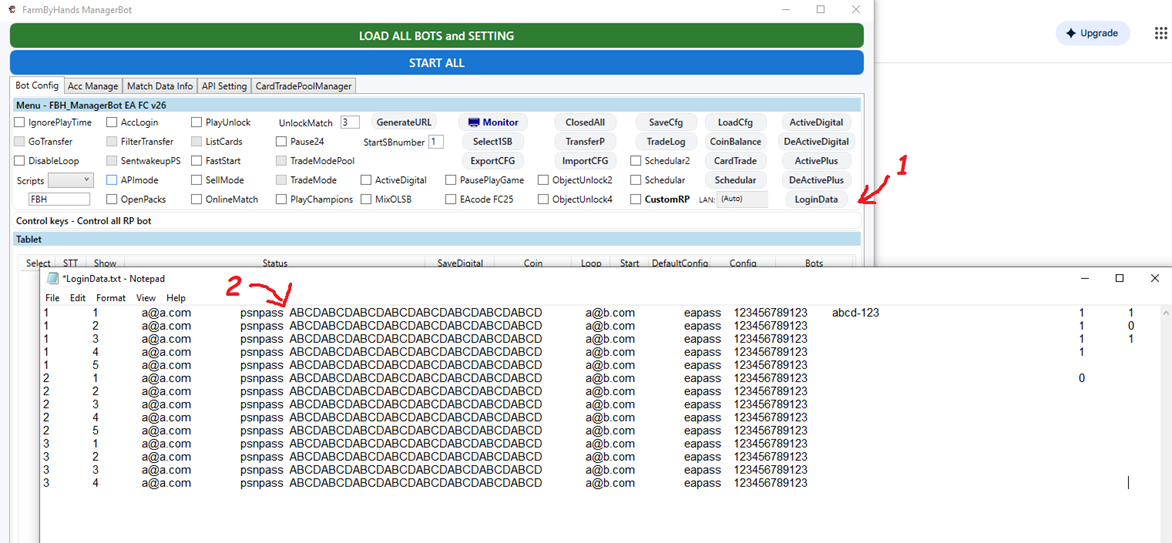Click the CoinBalance button

(x=735, y=141)
